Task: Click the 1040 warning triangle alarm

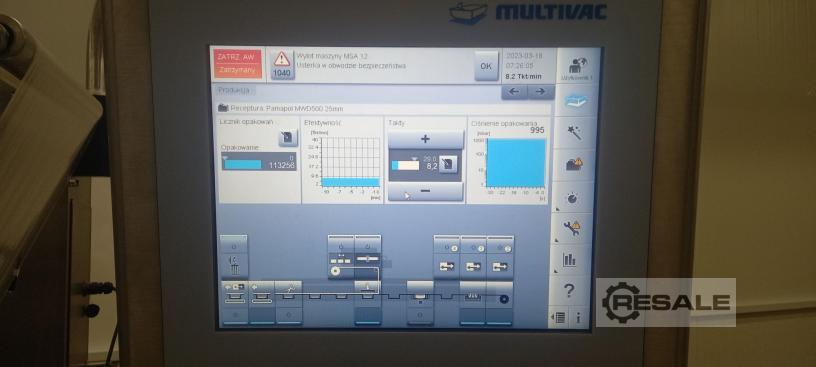Action: [282, 66]
